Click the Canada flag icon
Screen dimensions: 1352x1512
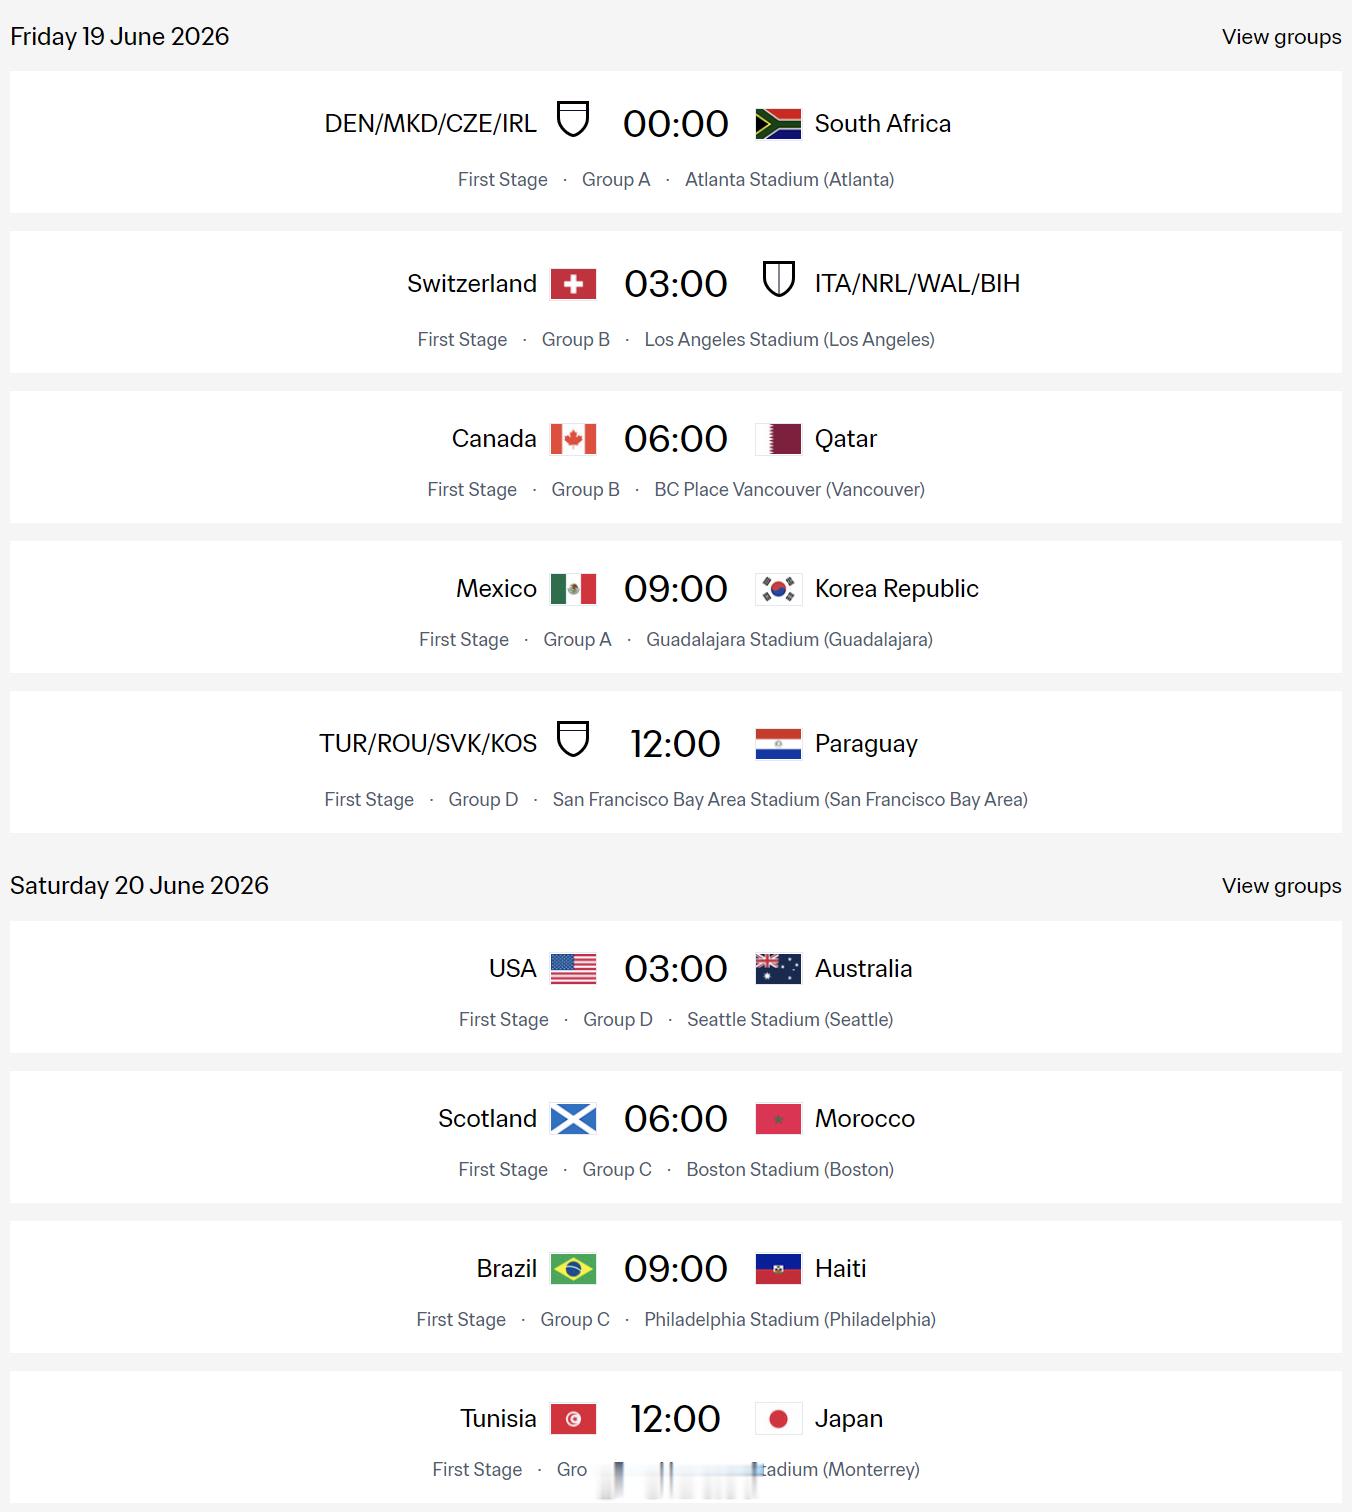pyautogui.click(x=573, y=439)
